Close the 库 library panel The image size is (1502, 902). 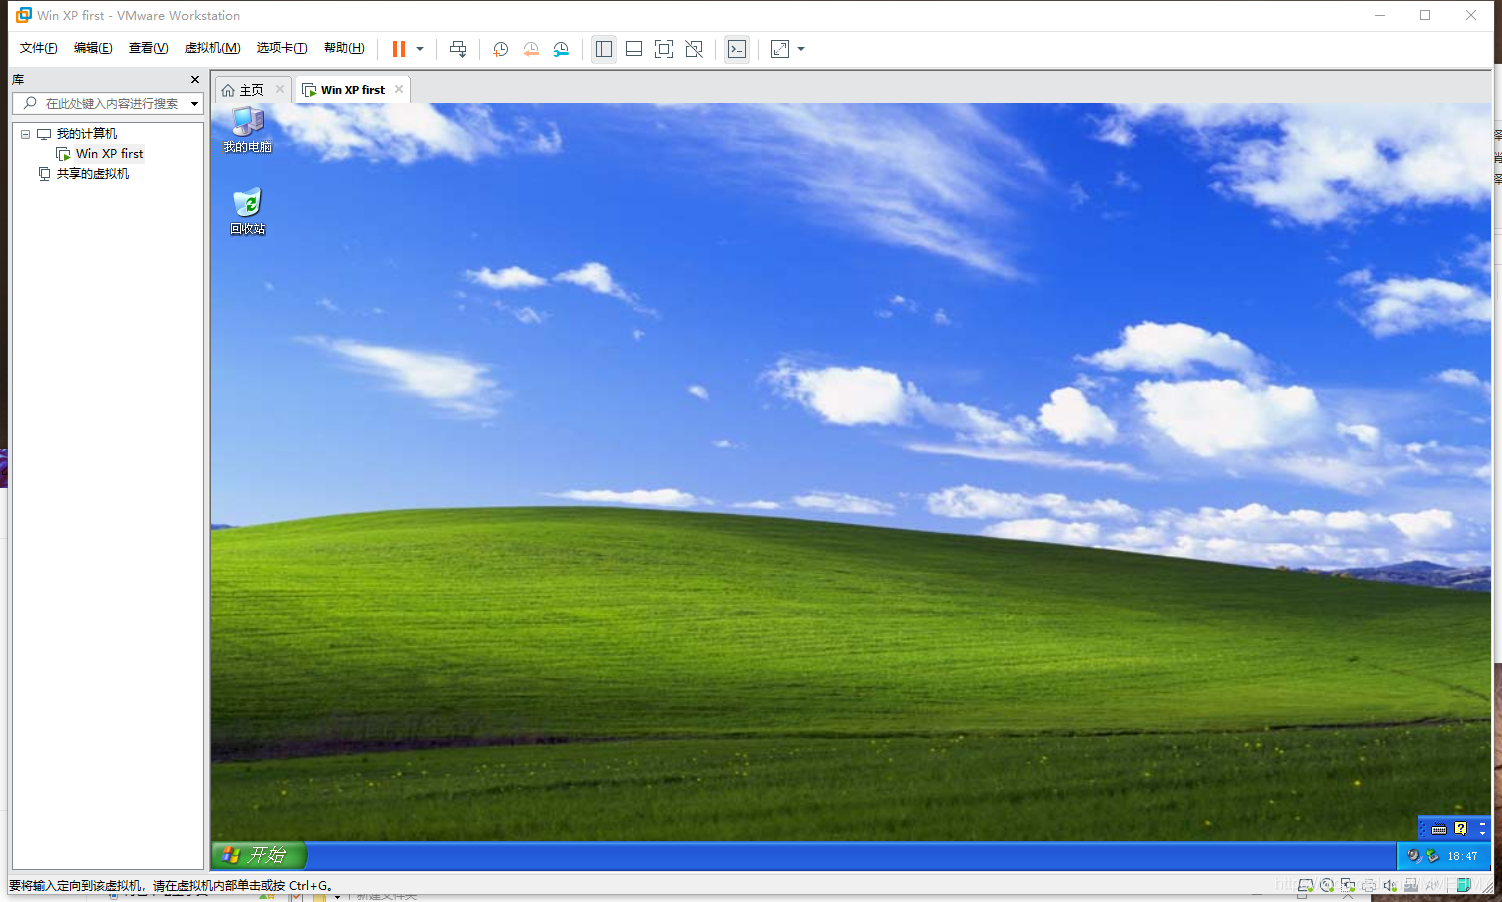195,79
